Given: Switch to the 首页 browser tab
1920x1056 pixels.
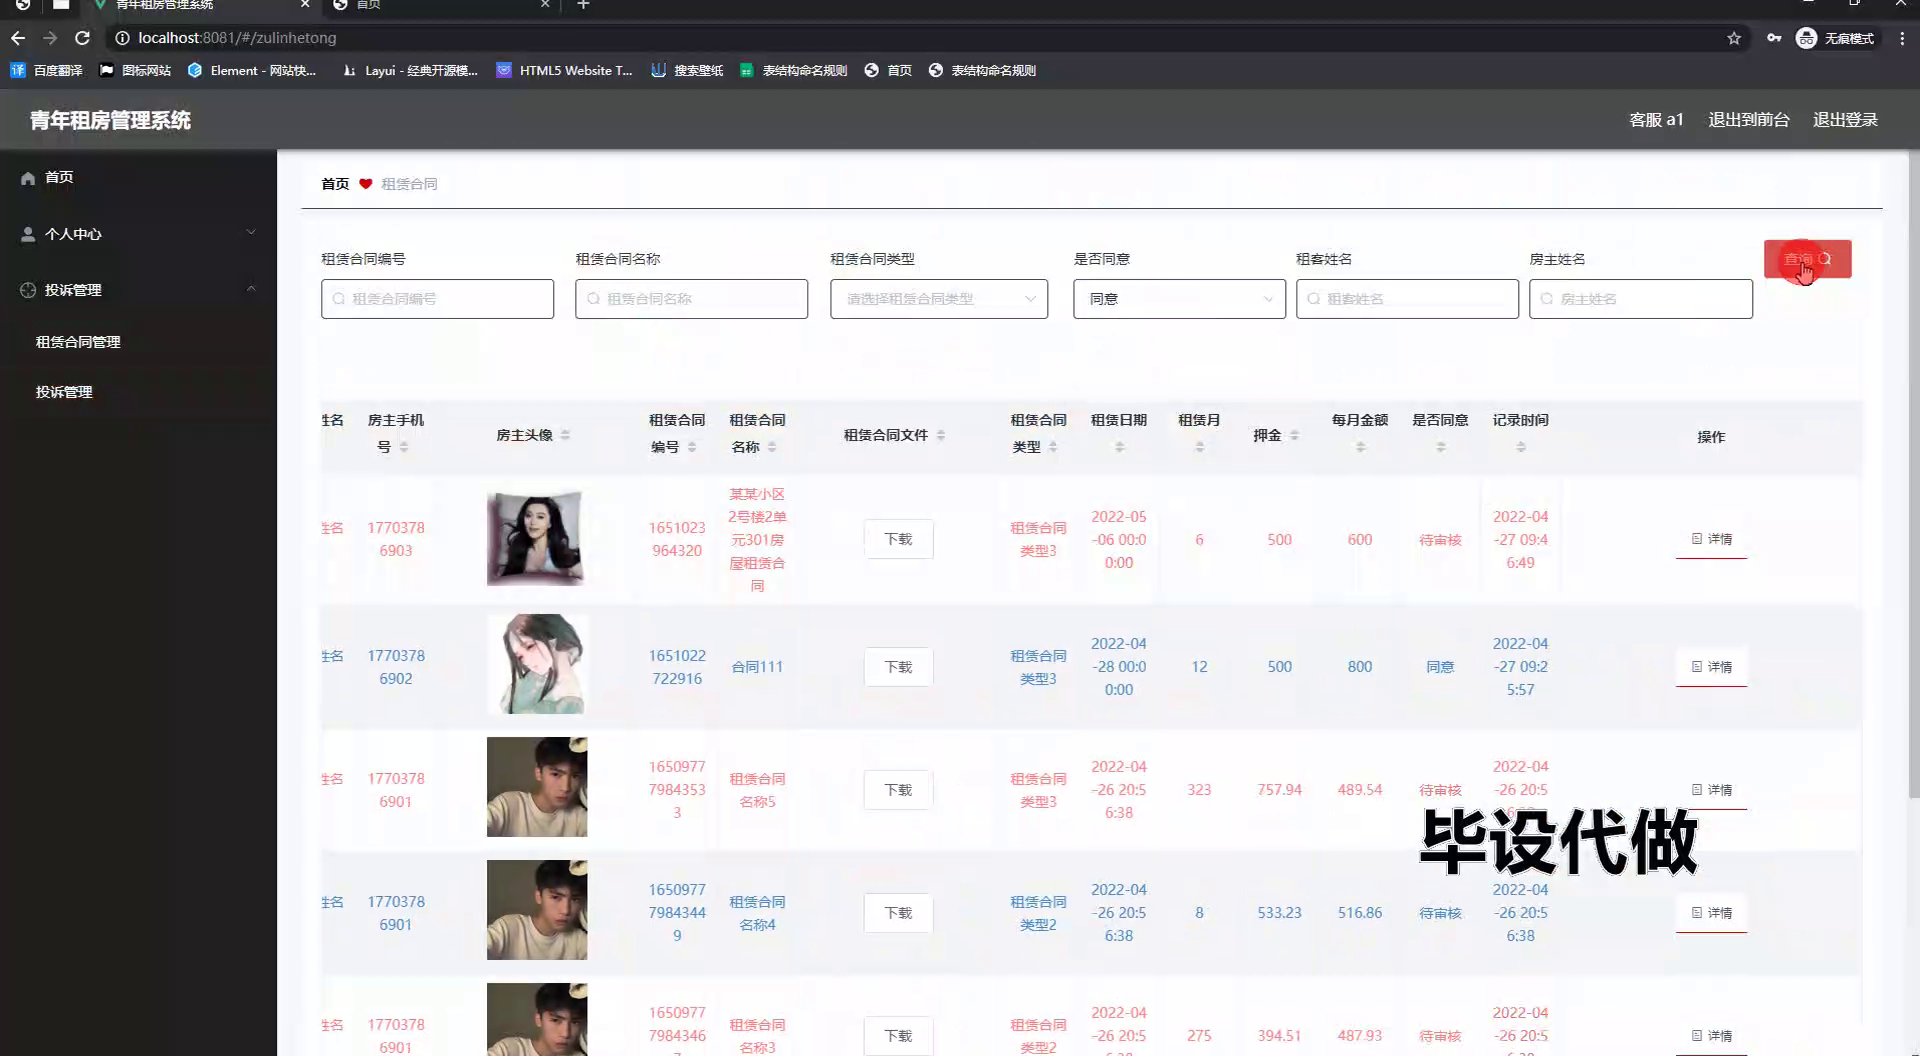Looking at the screenshot, I should (440, 5).
